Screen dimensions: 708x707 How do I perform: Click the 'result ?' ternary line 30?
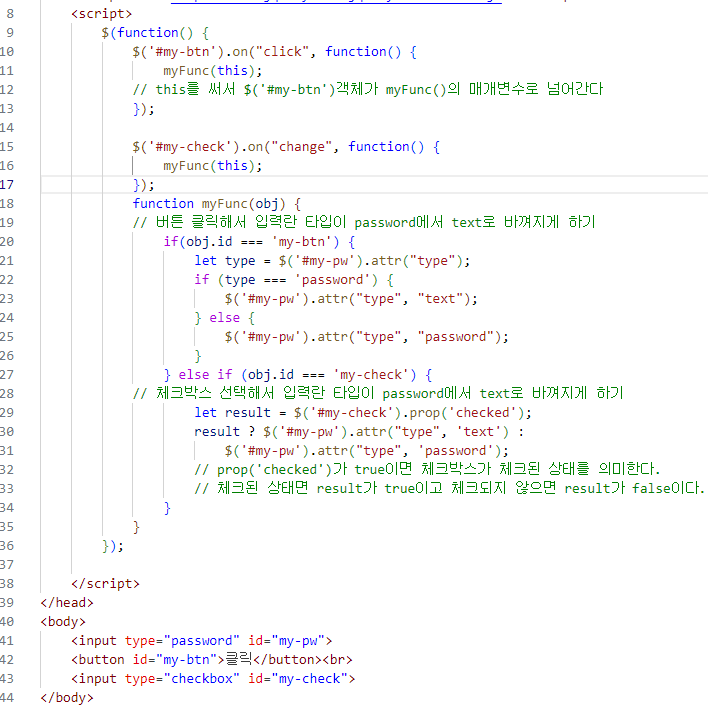(359, 431)
